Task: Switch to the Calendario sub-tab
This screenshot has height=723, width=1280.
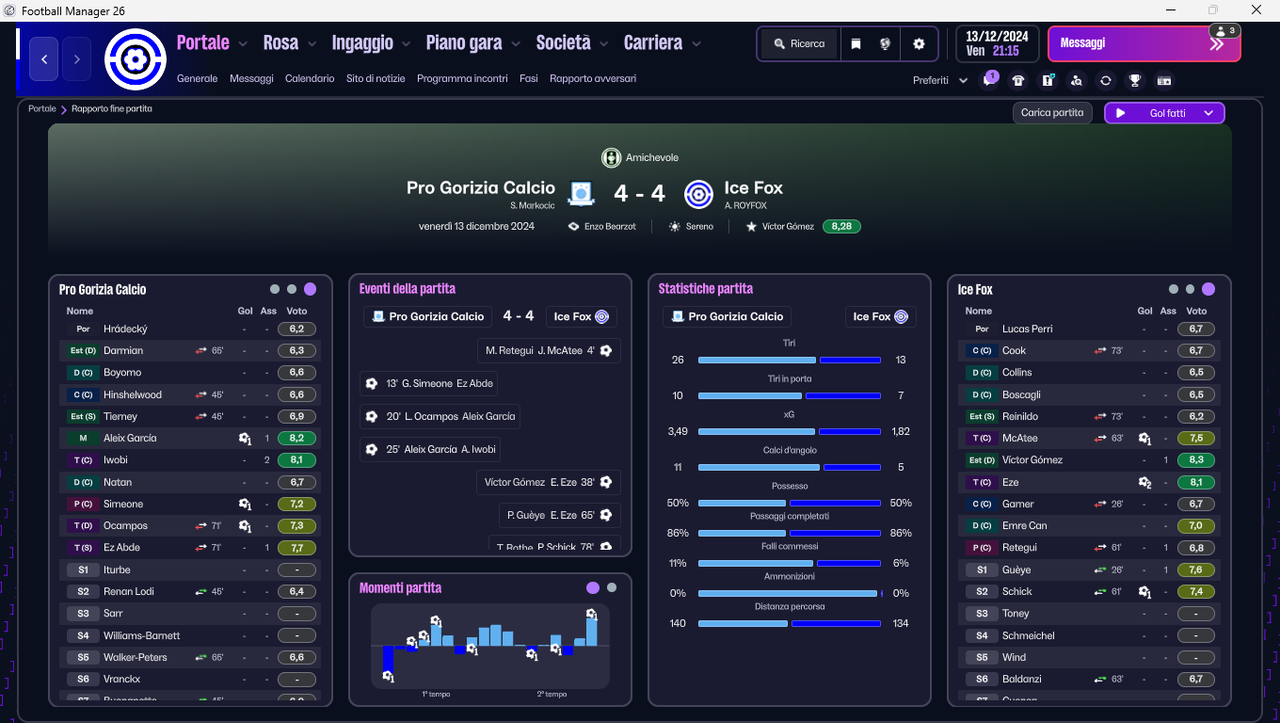Action: pos(310,78)
